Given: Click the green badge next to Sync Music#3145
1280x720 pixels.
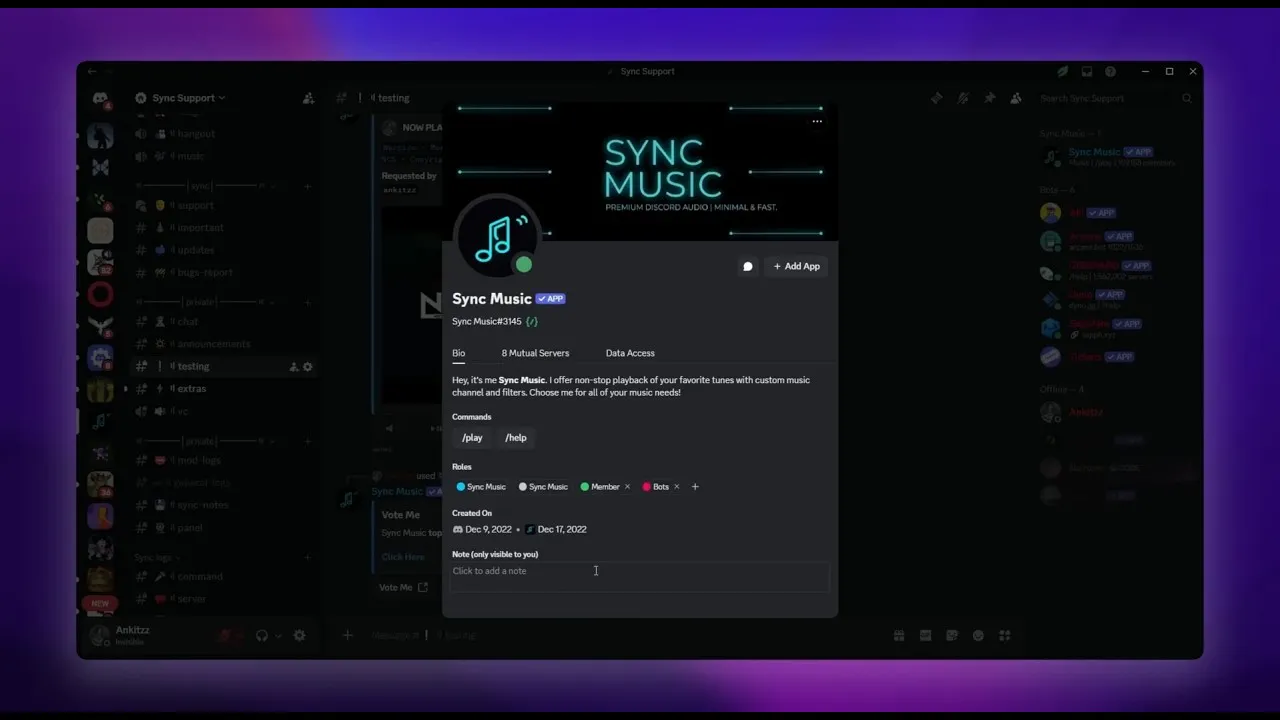Looking at the screenshot, I should coord(532,322).
